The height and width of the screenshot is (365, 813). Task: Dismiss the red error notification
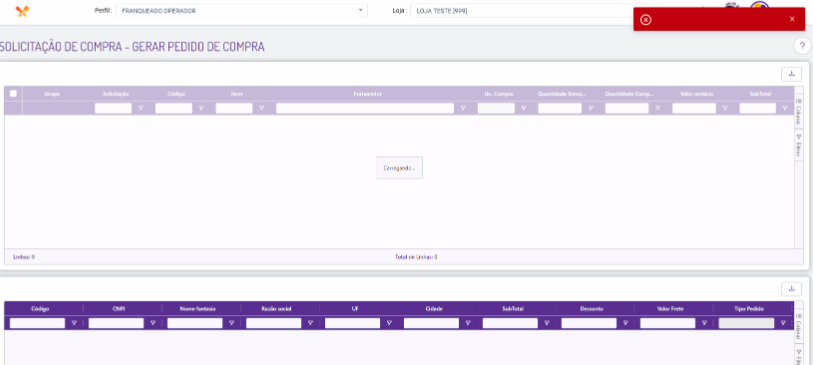792,19
